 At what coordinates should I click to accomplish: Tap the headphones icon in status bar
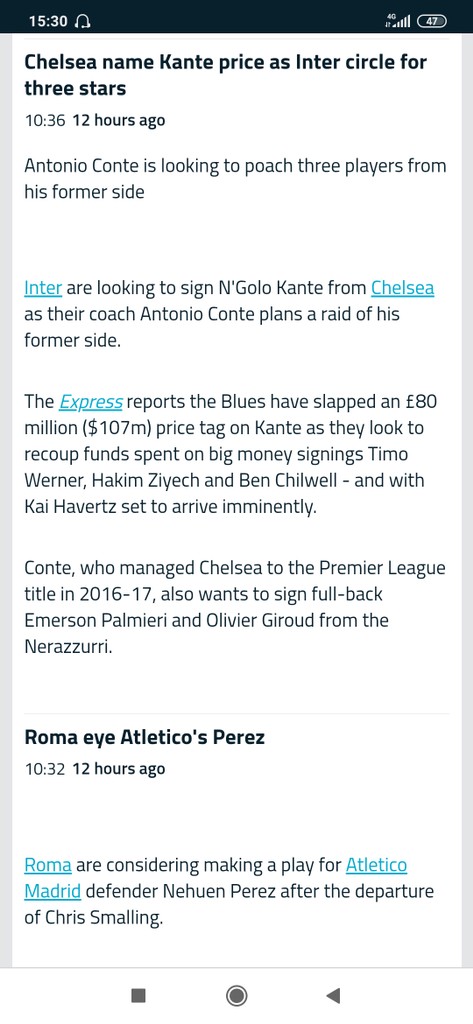tap(82, 22)
